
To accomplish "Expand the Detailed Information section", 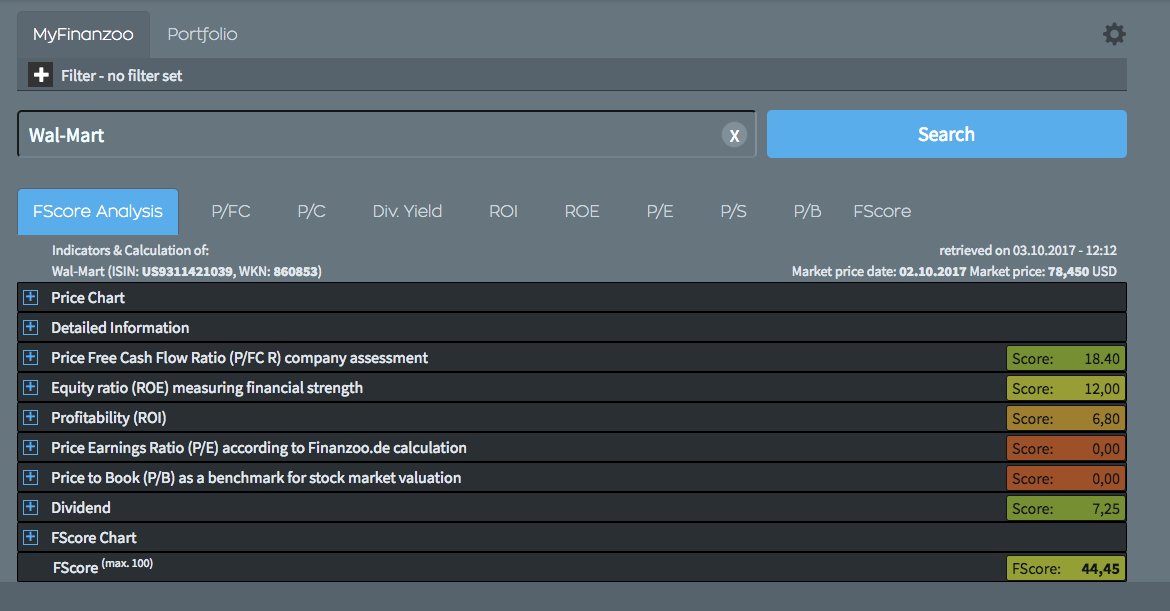I will pyautogui.click(x=30, y=327).
